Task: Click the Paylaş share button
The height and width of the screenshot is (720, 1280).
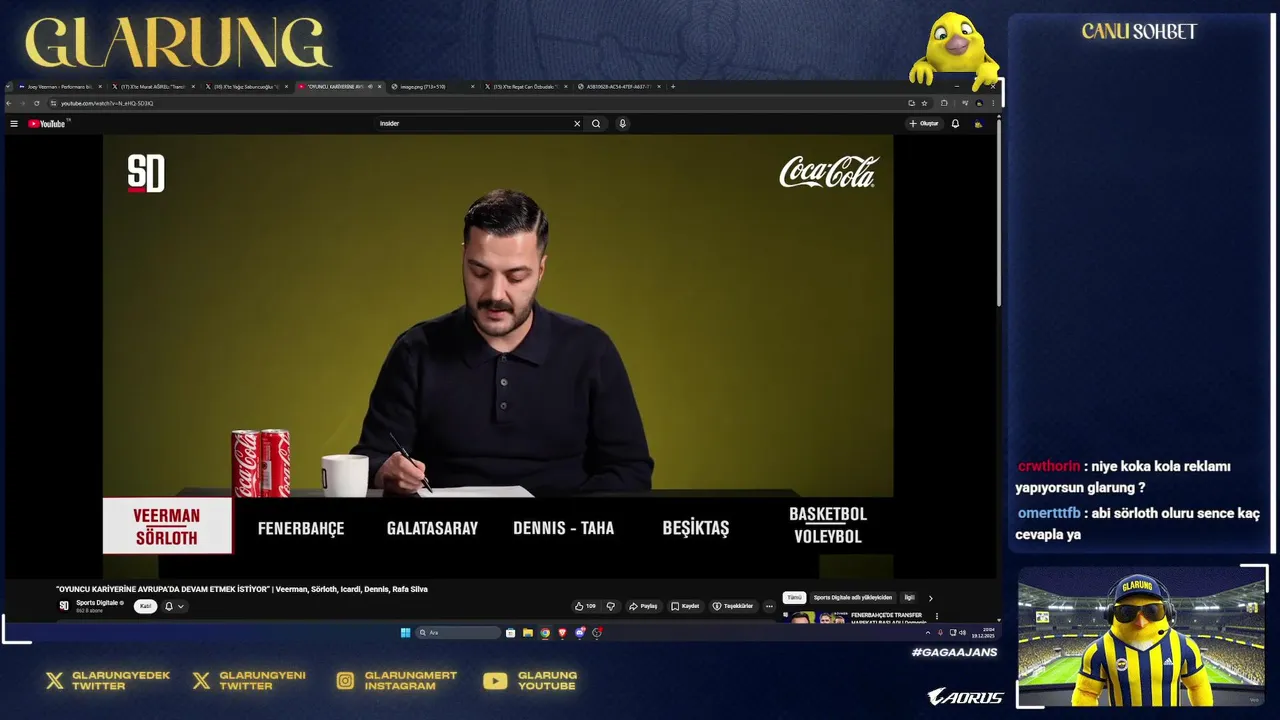Action: pos(643,606)
